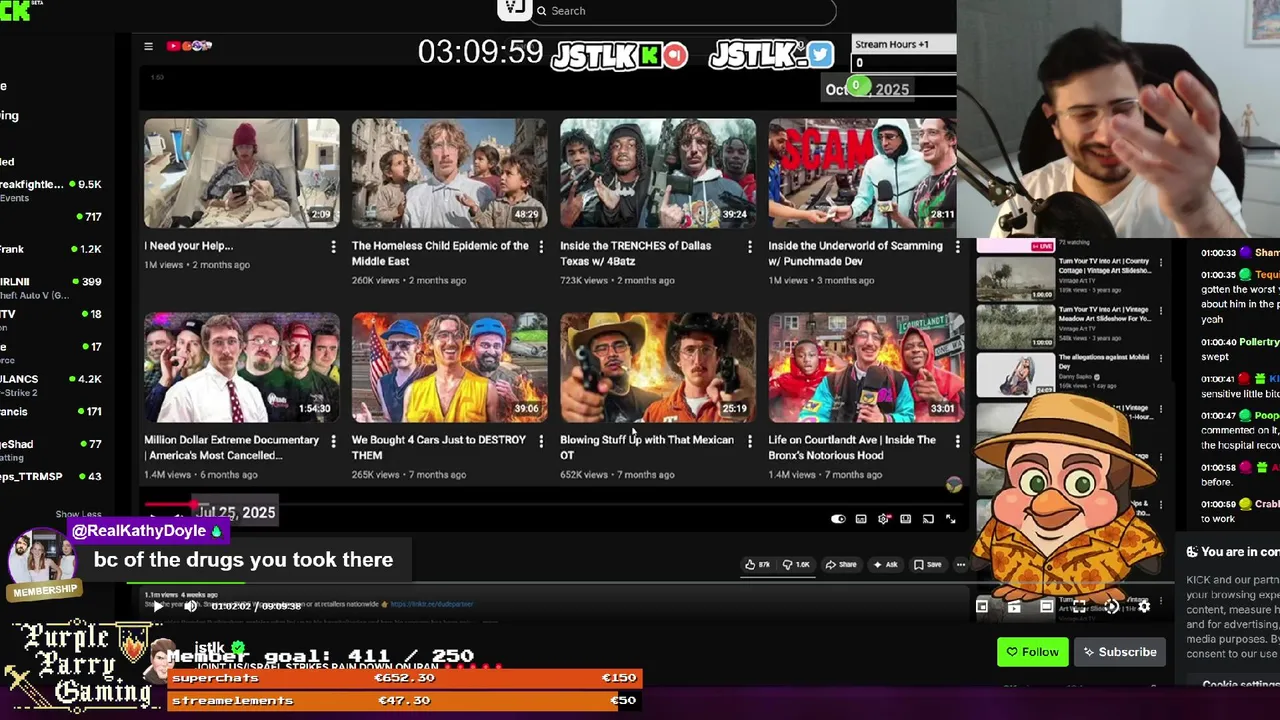Viewport: 1280px width, 720px height.
Task: Open the 'Cookie settings' link
Action: [1240, 685]
